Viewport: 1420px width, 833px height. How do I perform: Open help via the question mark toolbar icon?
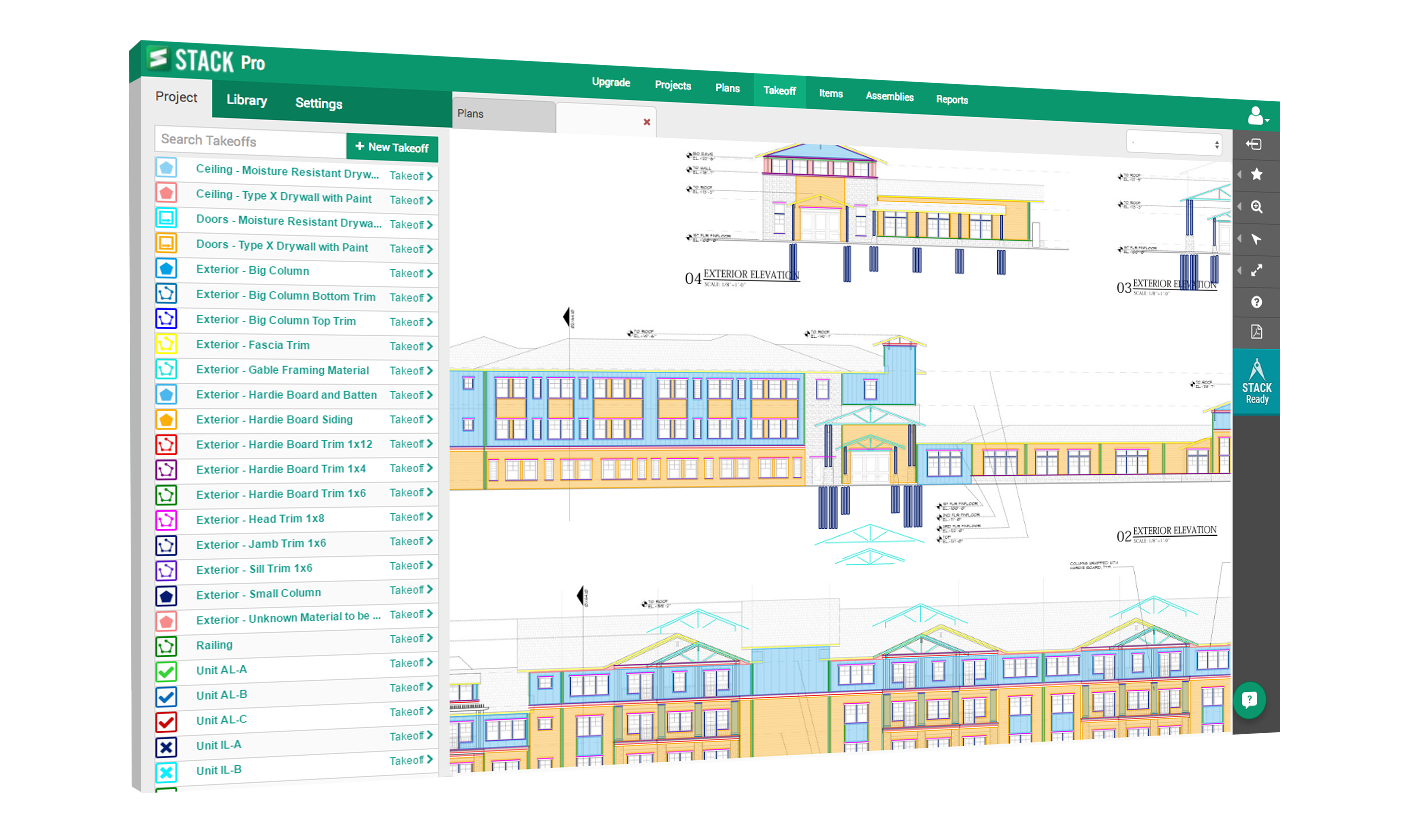pos(1257,302)
